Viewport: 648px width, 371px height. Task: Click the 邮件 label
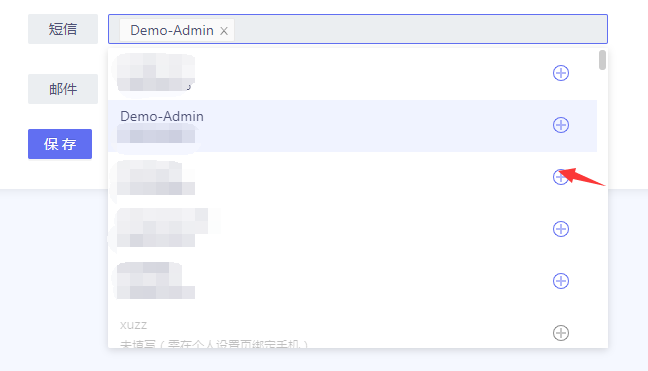pyautogui.click(x=63, y=89)
